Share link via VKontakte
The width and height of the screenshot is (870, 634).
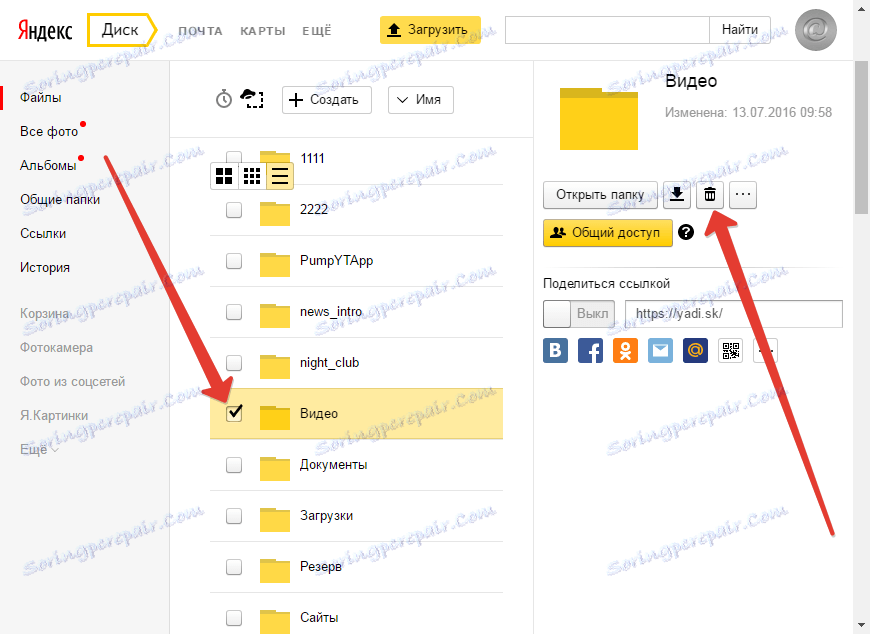tap(555, 351)
